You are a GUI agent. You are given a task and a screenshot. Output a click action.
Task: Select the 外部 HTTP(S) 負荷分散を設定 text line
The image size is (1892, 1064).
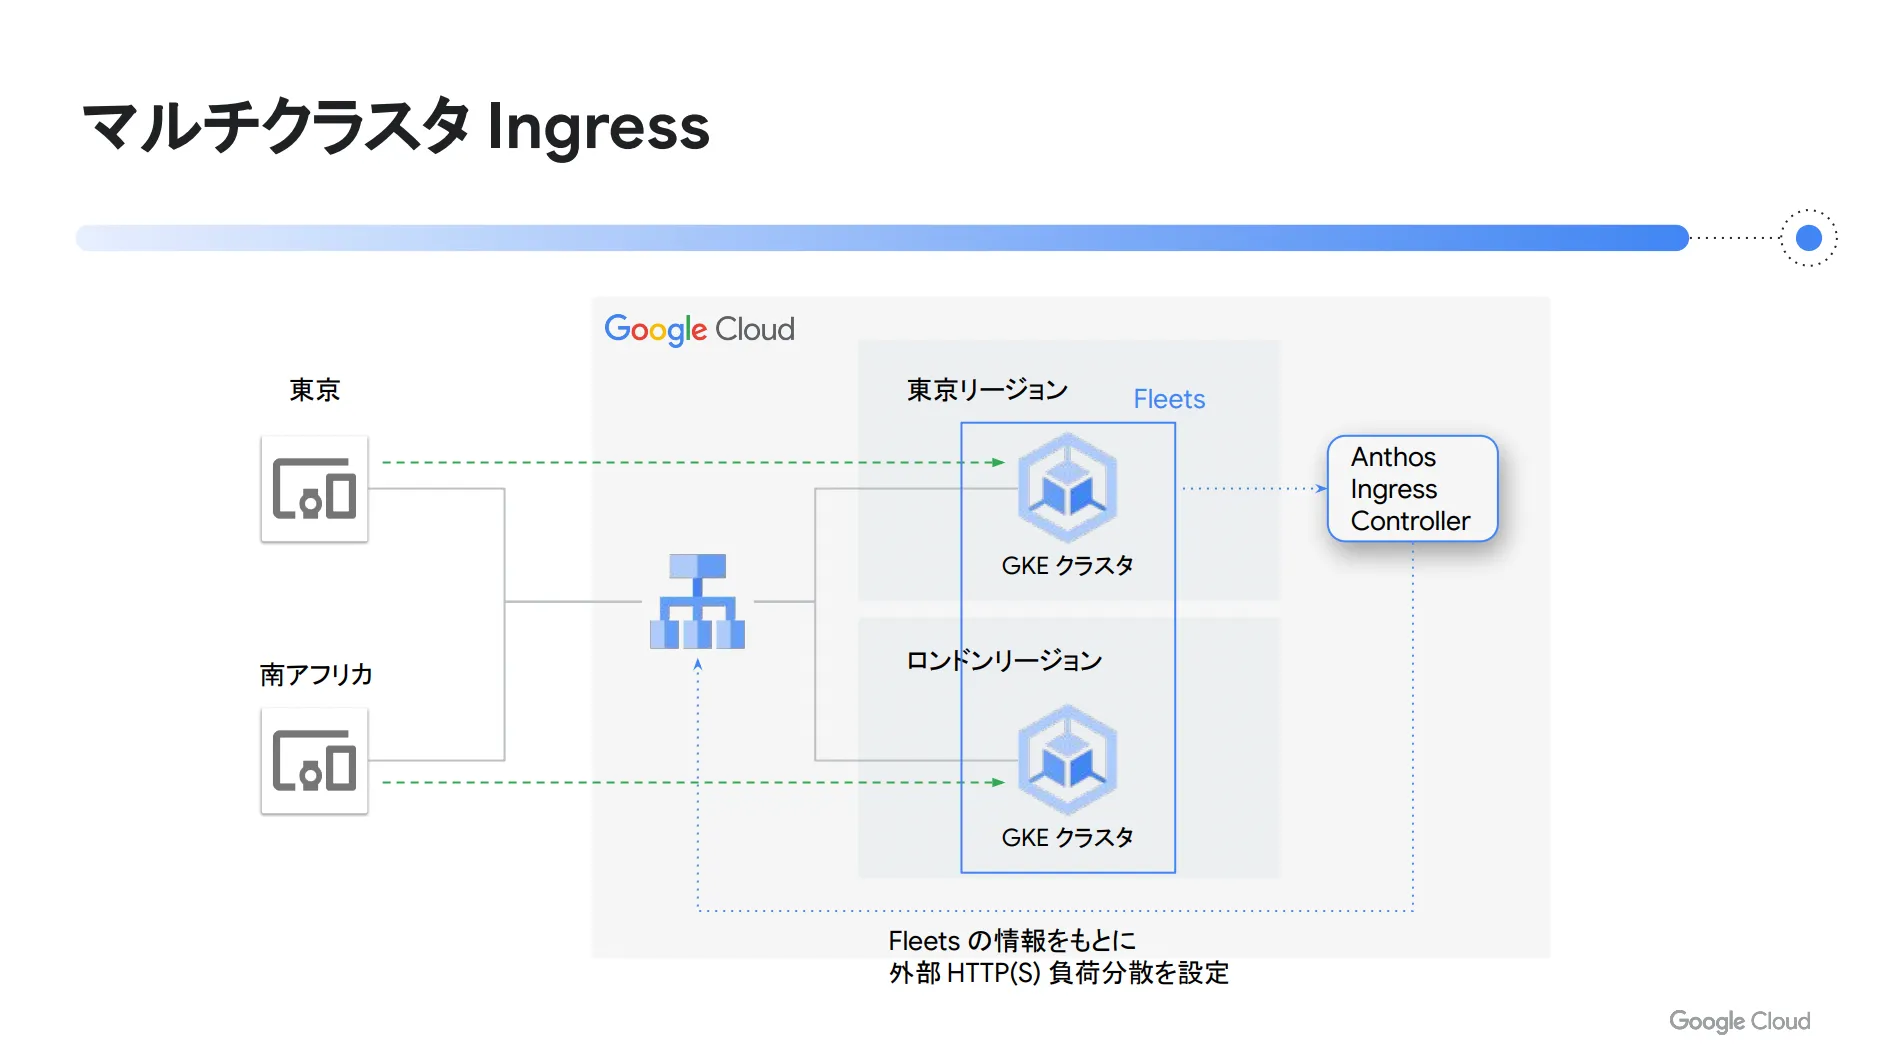click(1059, 973)
